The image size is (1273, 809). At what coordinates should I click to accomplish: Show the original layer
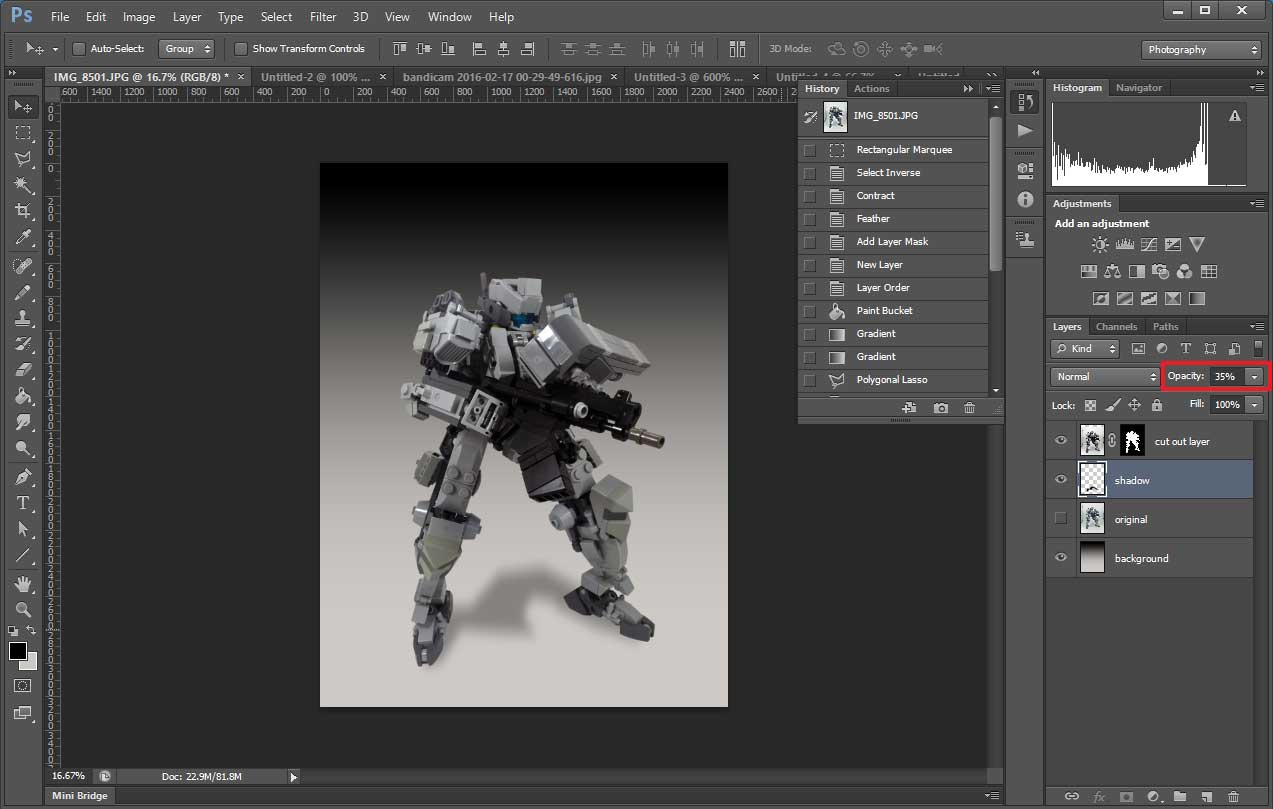coord(1061,519)
